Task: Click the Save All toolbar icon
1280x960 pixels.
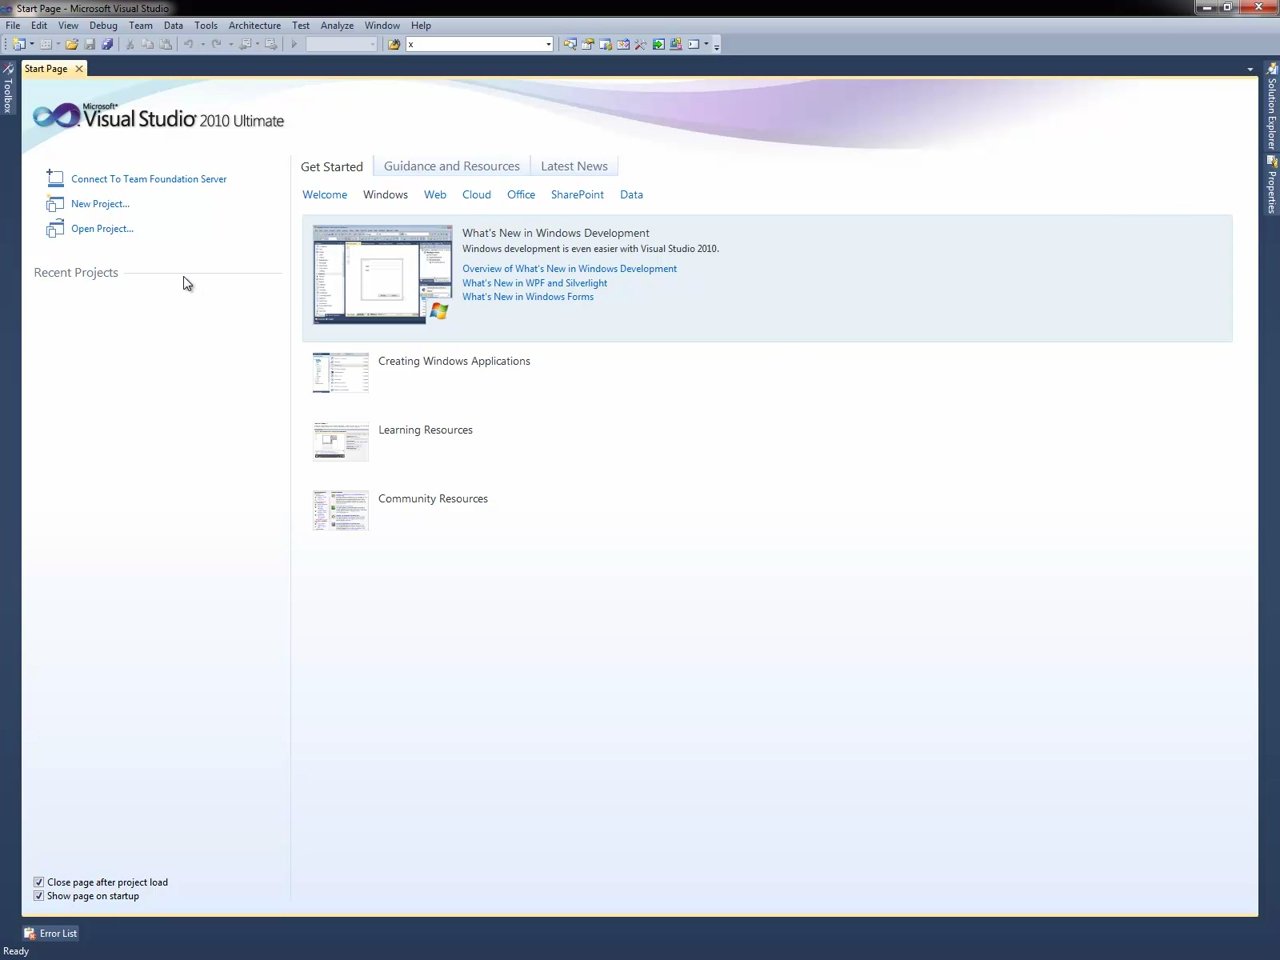Action: coord(108,44)
